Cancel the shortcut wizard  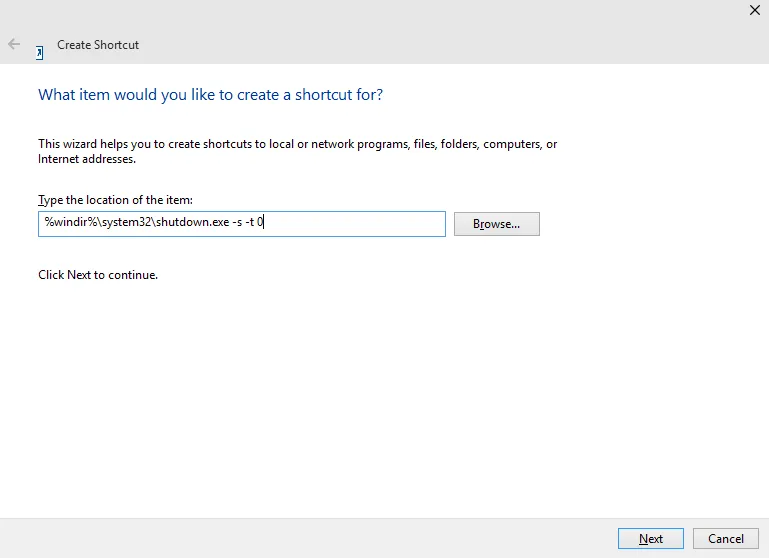click(725, 539)
